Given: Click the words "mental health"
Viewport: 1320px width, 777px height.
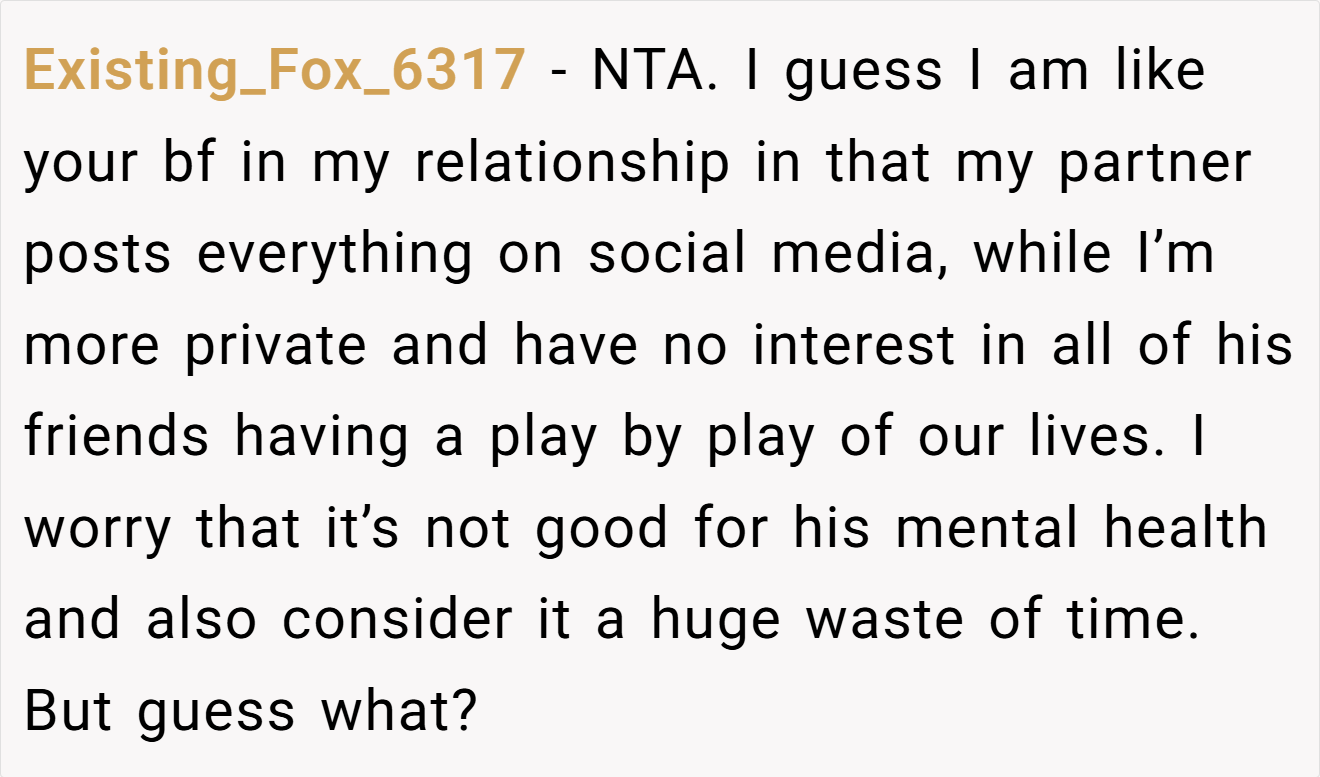Looking at the screenshot, I should pyautogui.click(x=1081, y=528).
